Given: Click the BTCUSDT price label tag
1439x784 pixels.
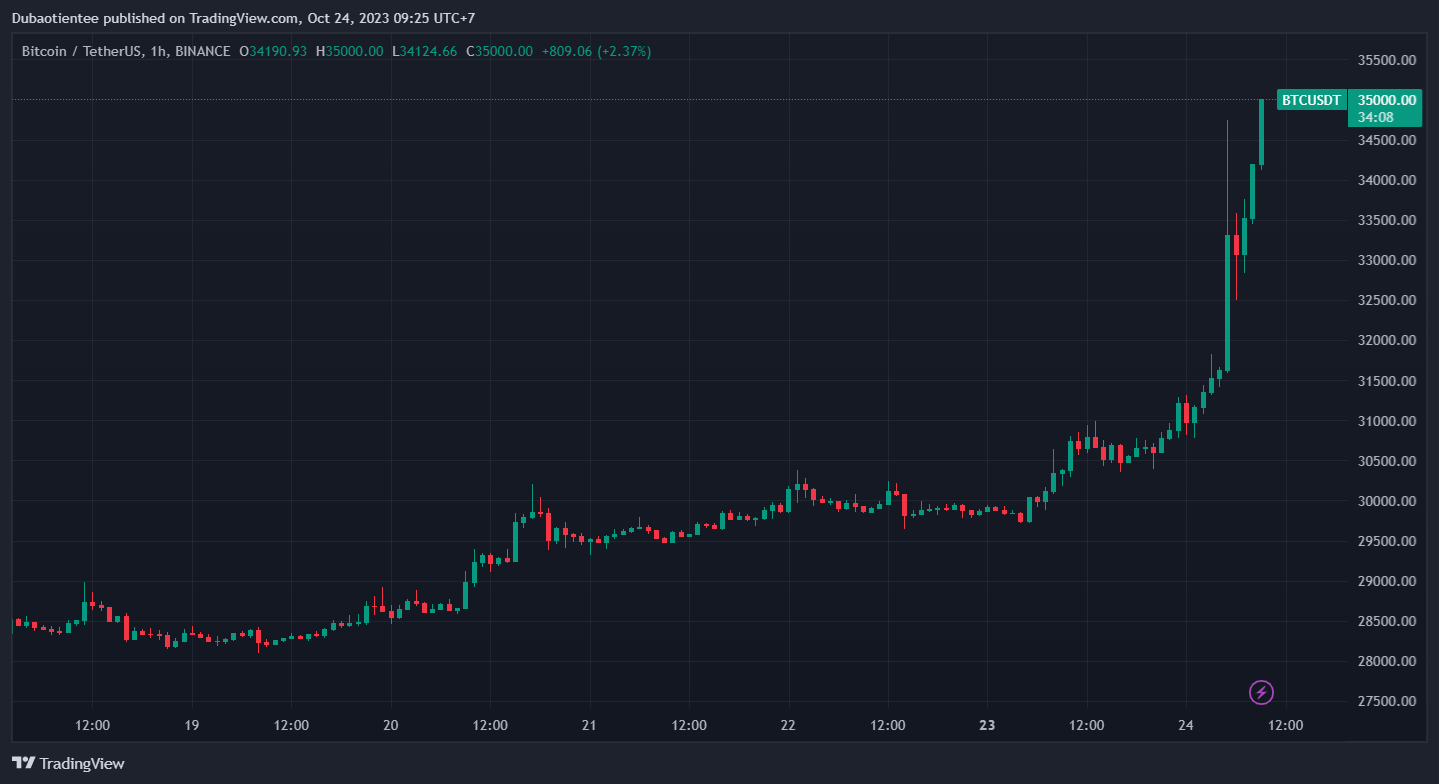Looking at the screenshot, I should coord(1311,100).
